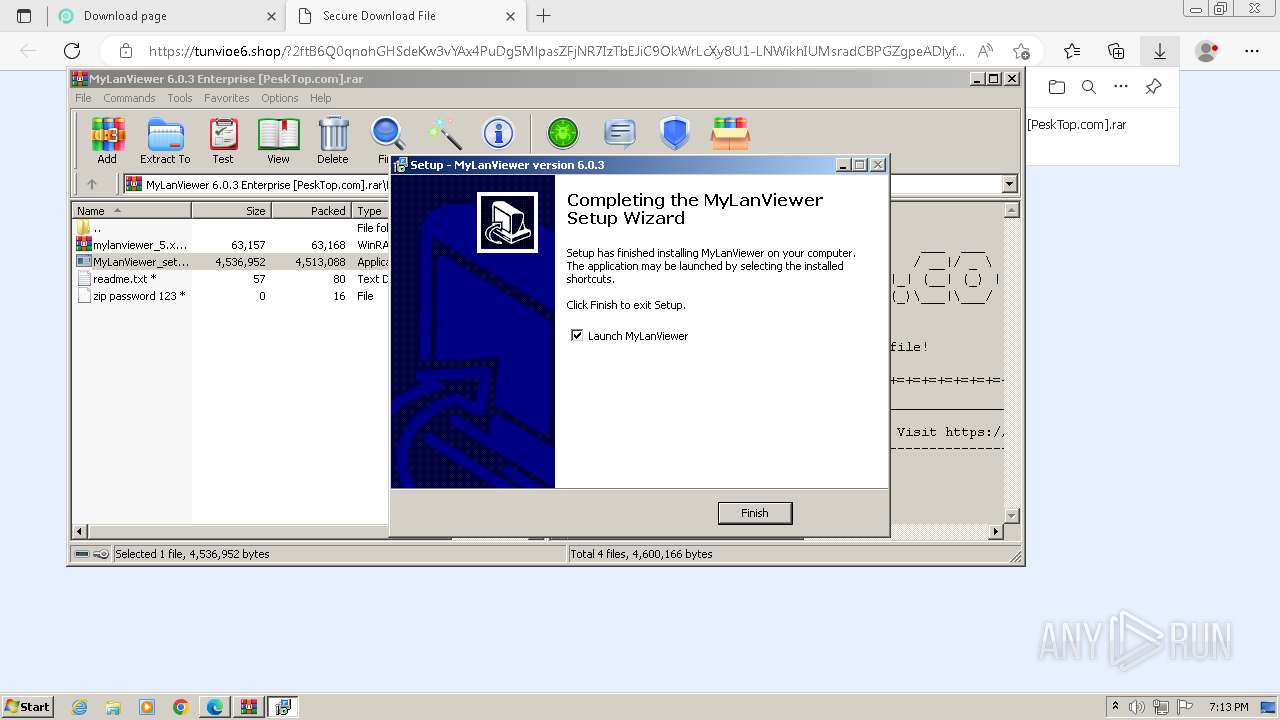Click the browser address bar URL
This screenshot has height=720, width=1280.
point(556,51)
